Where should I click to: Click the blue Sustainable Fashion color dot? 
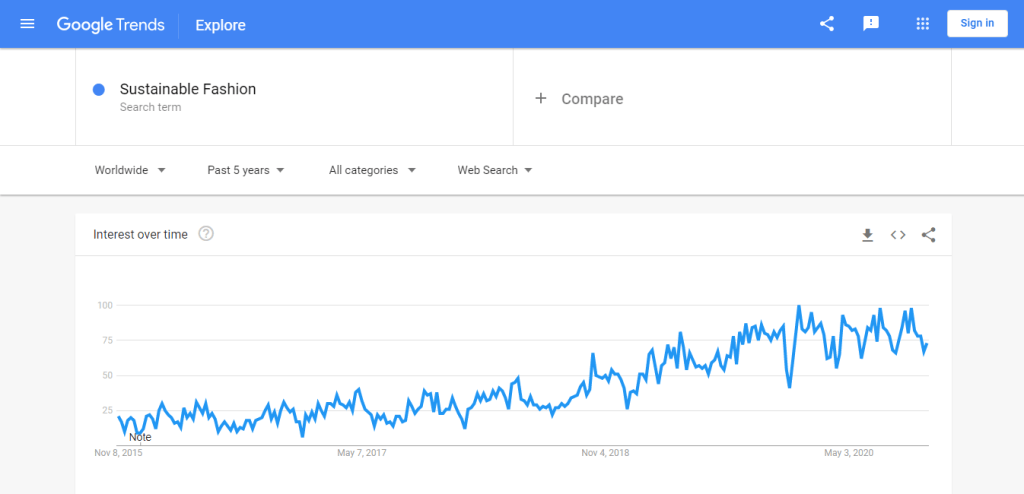99,89
